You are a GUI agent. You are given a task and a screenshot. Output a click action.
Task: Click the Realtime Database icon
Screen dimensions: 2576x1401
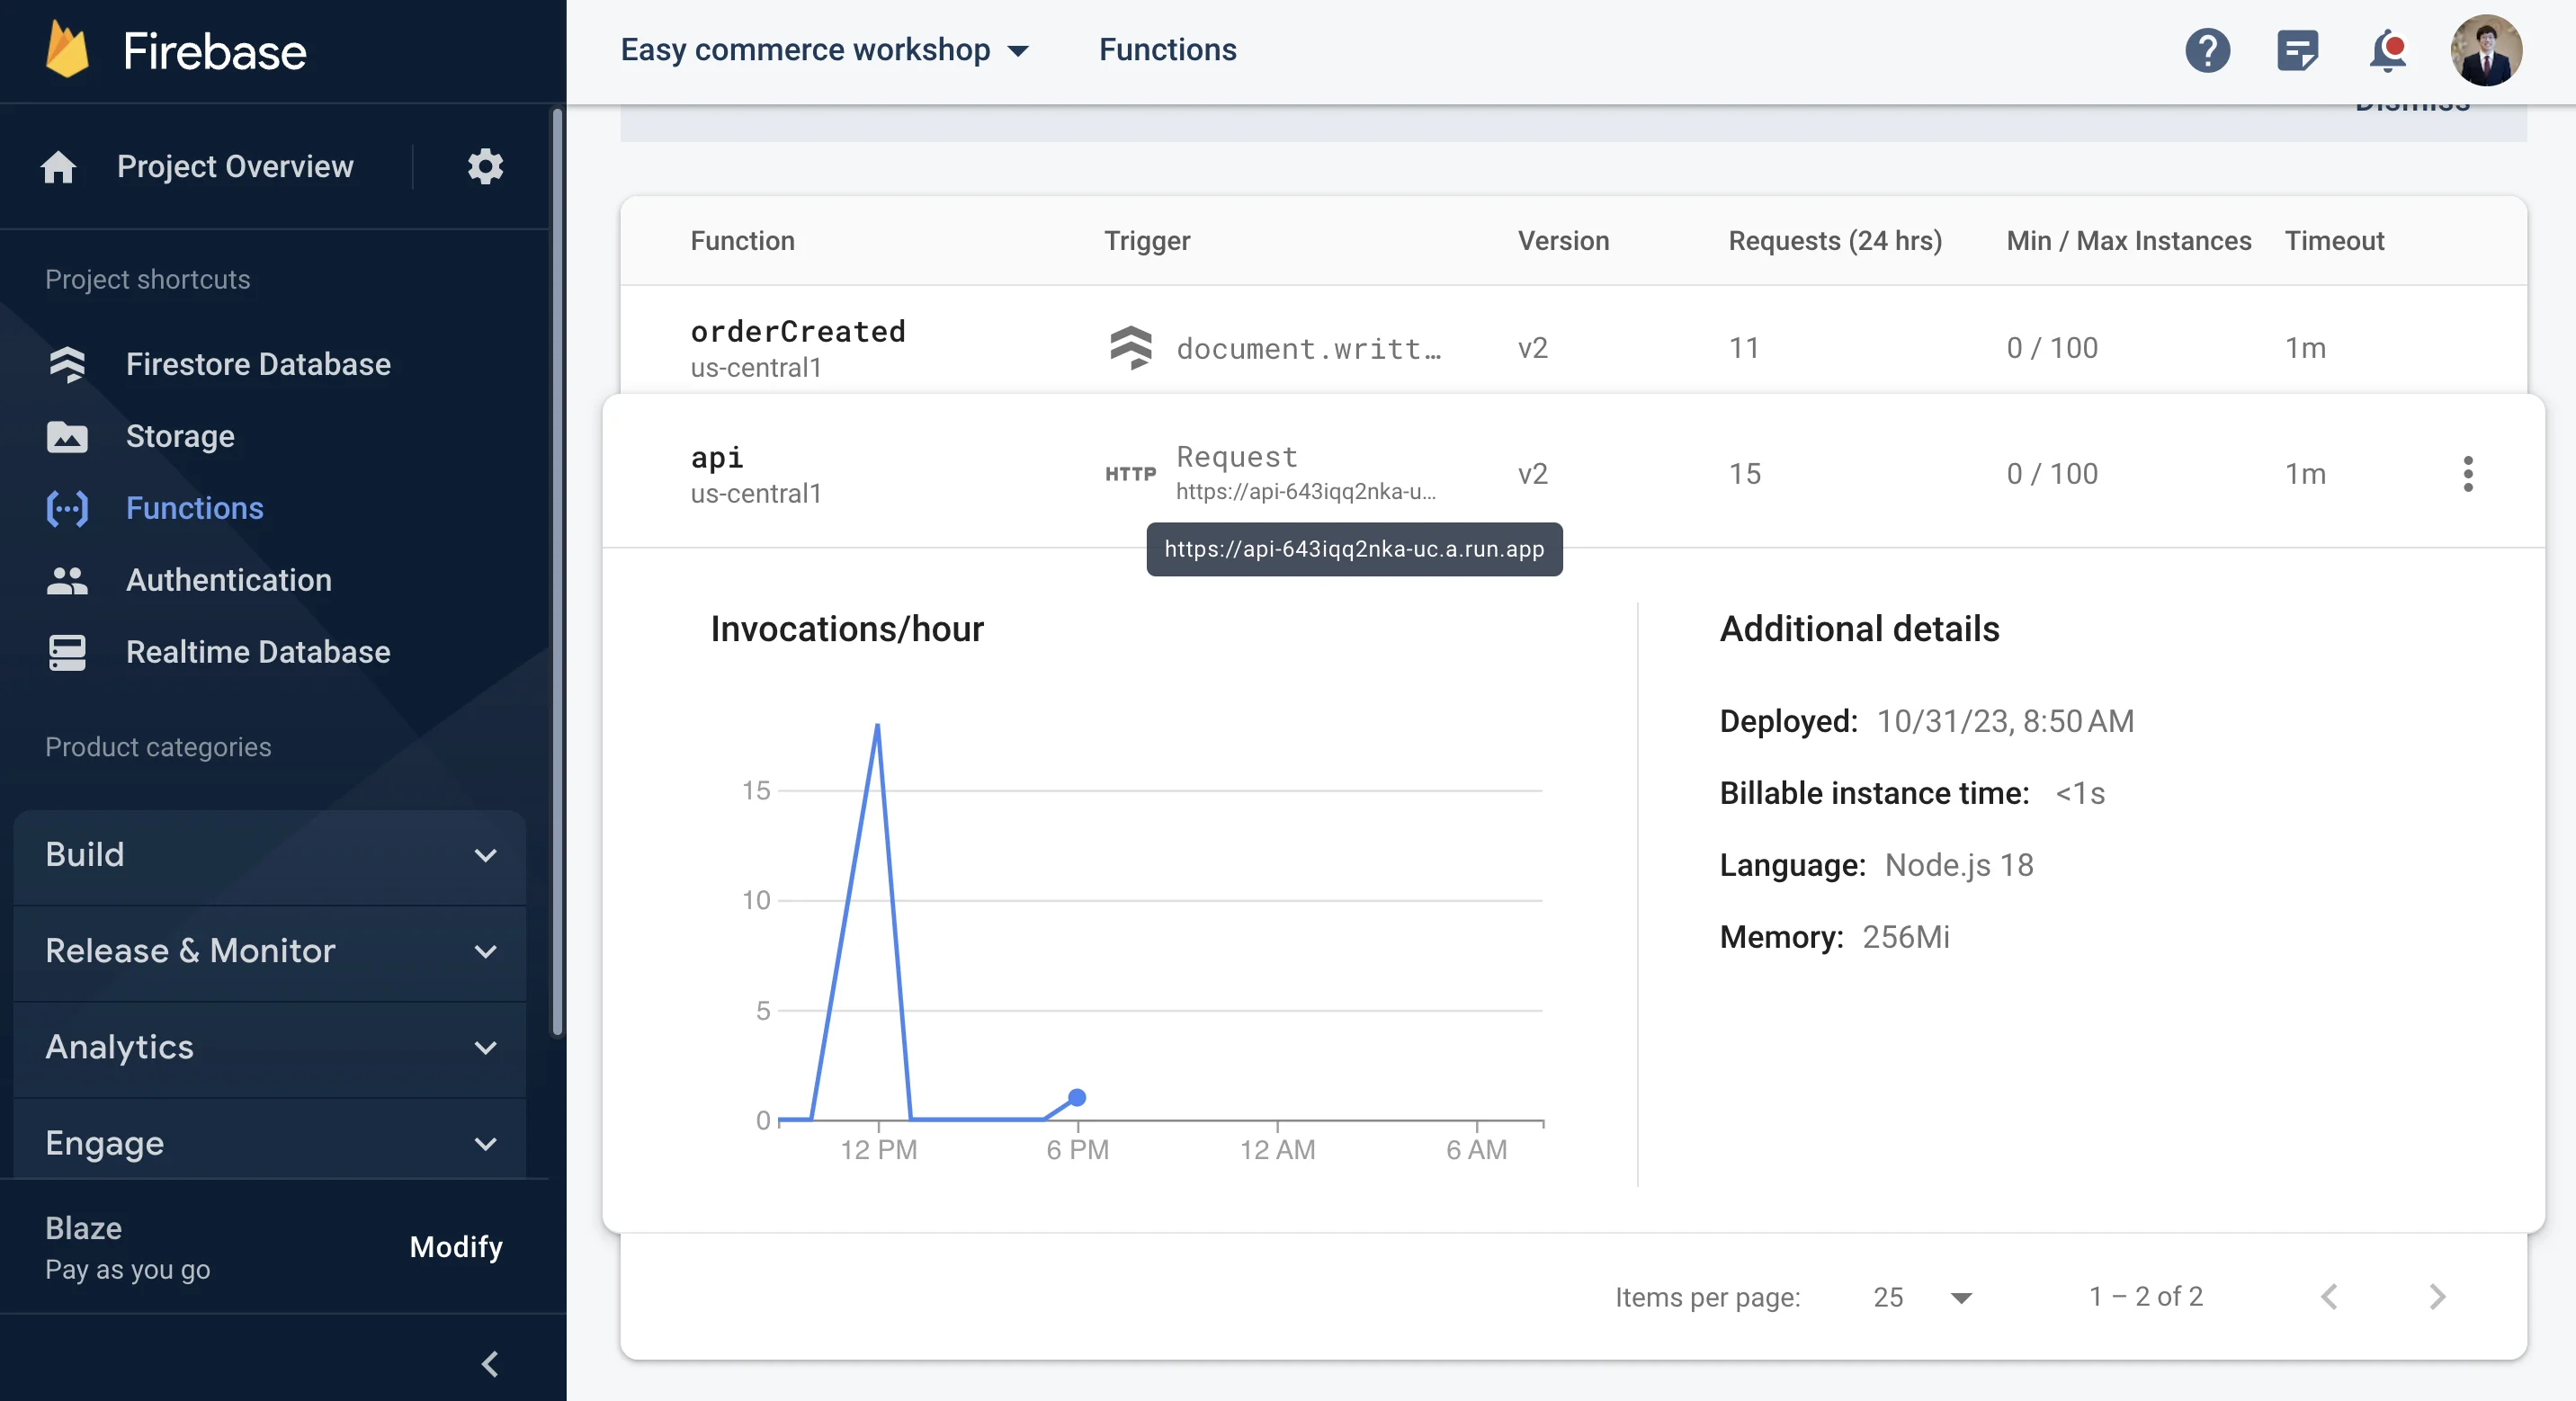click(x=67, y=652)
